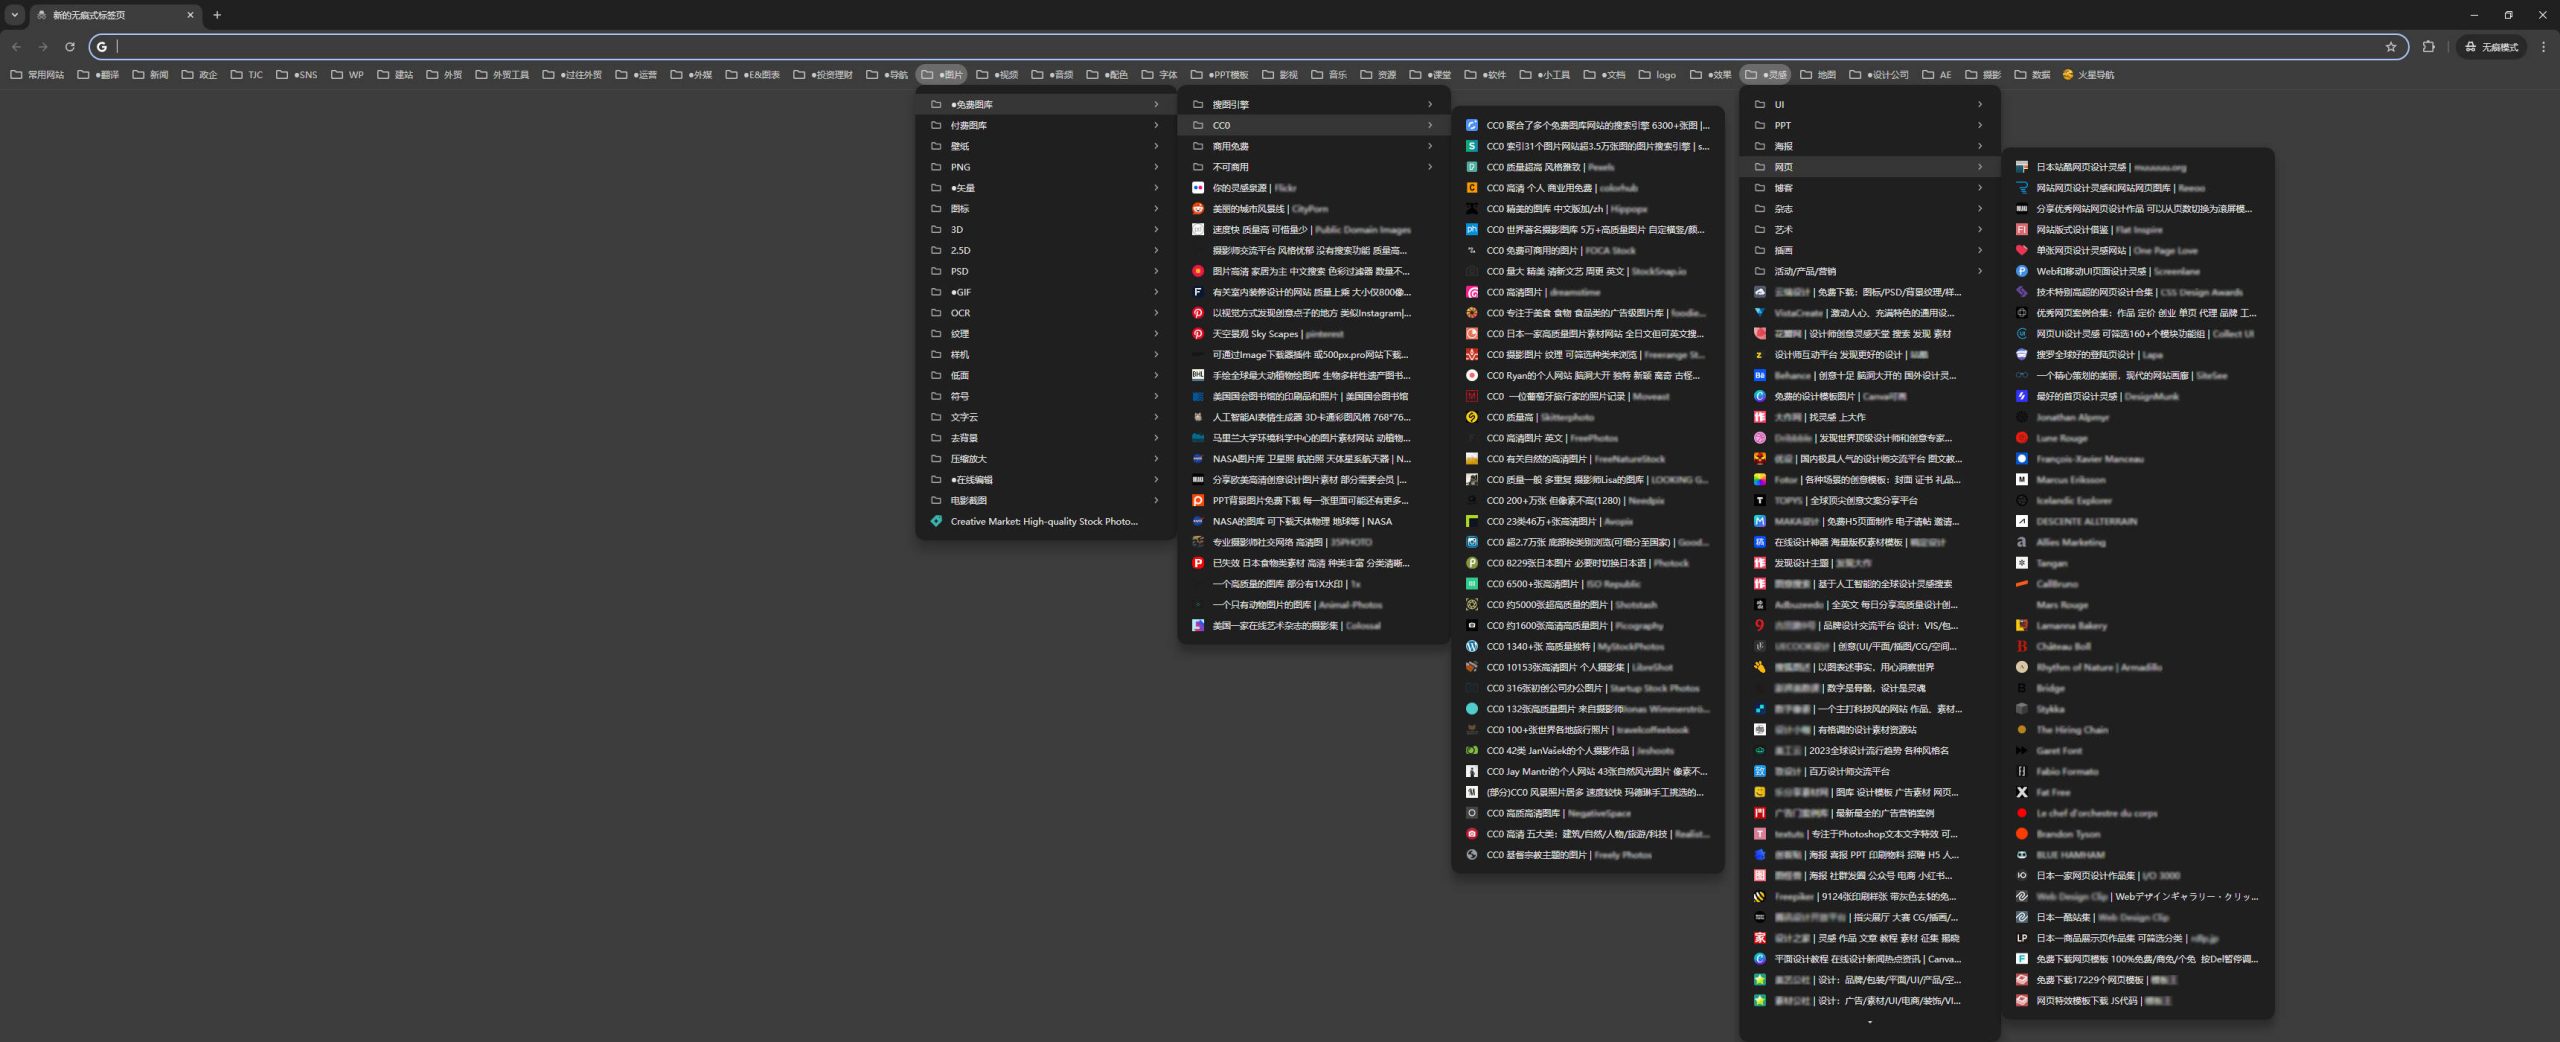Expand the 搜图引擎 folder arrow
The width and height of the screenshot is (2560, 1042).
click(1430, 104)
